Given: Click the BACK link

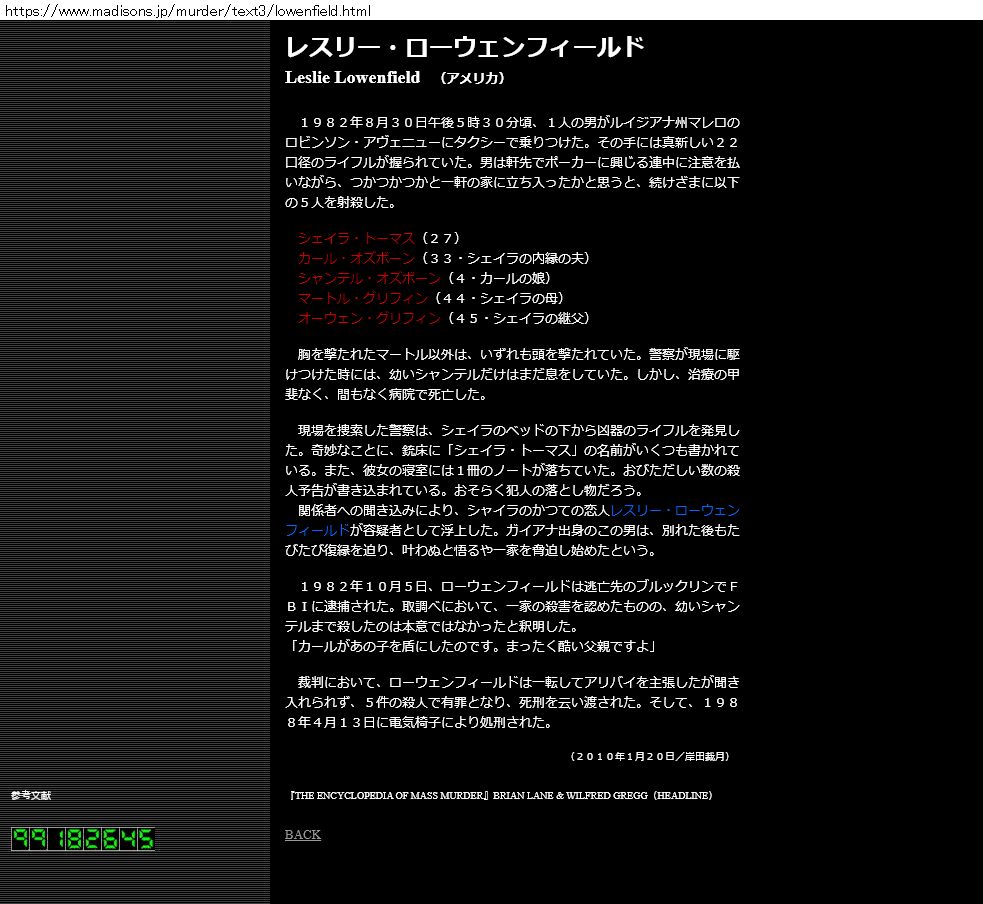Looking at the screenshot, I should click(302, 835).
